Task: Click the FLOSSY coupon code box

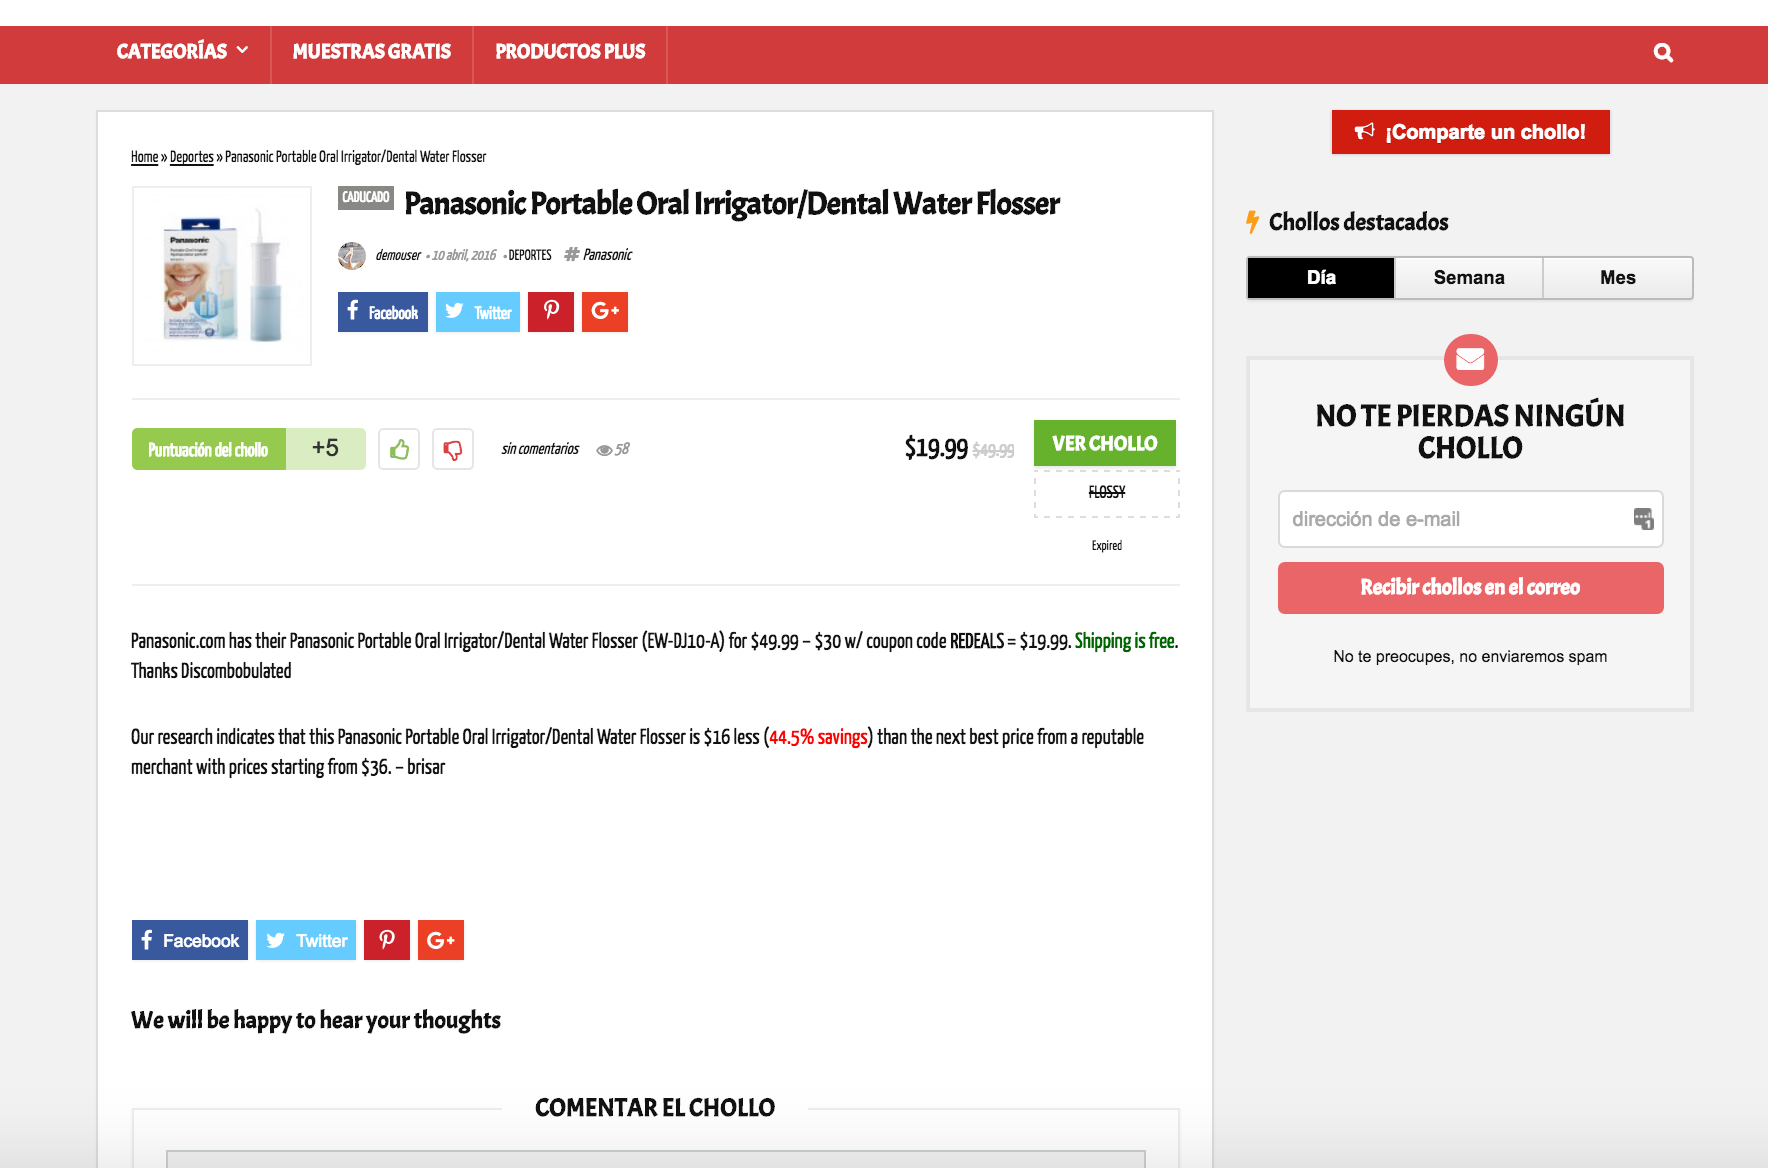Action: click(x=1107, y=493)
